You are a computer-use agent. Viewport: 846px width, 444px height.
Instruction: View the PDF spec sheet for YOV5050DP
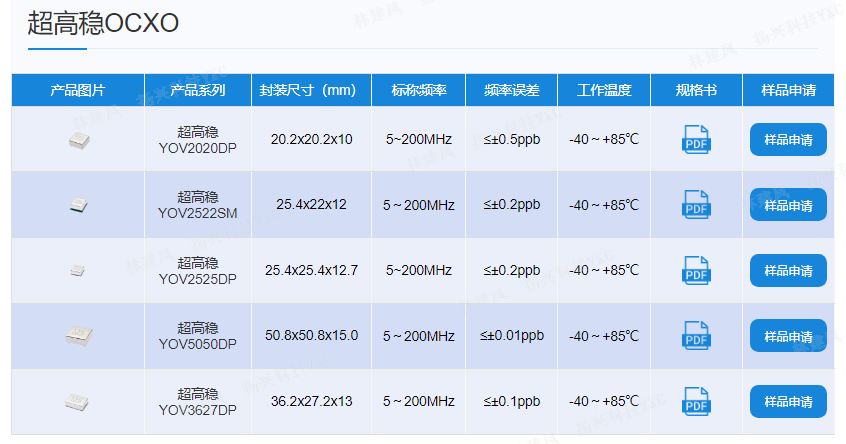pos(696,336)
